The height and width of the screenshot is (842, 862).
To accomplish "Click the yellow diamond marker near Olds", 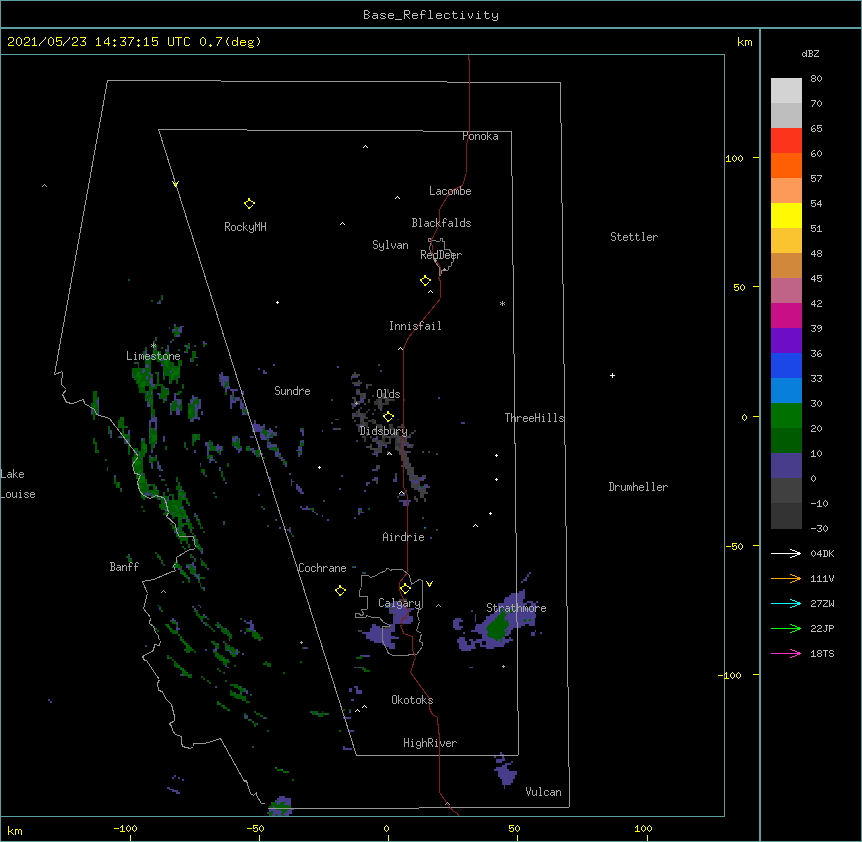I will 388,417.
